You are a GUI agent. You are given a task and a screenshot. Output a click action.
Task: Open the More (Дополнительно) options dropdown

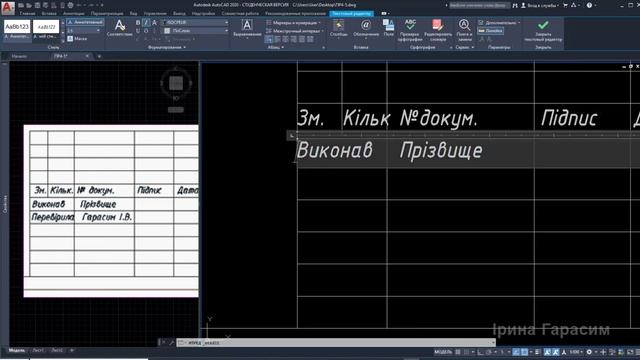[499, 23]
